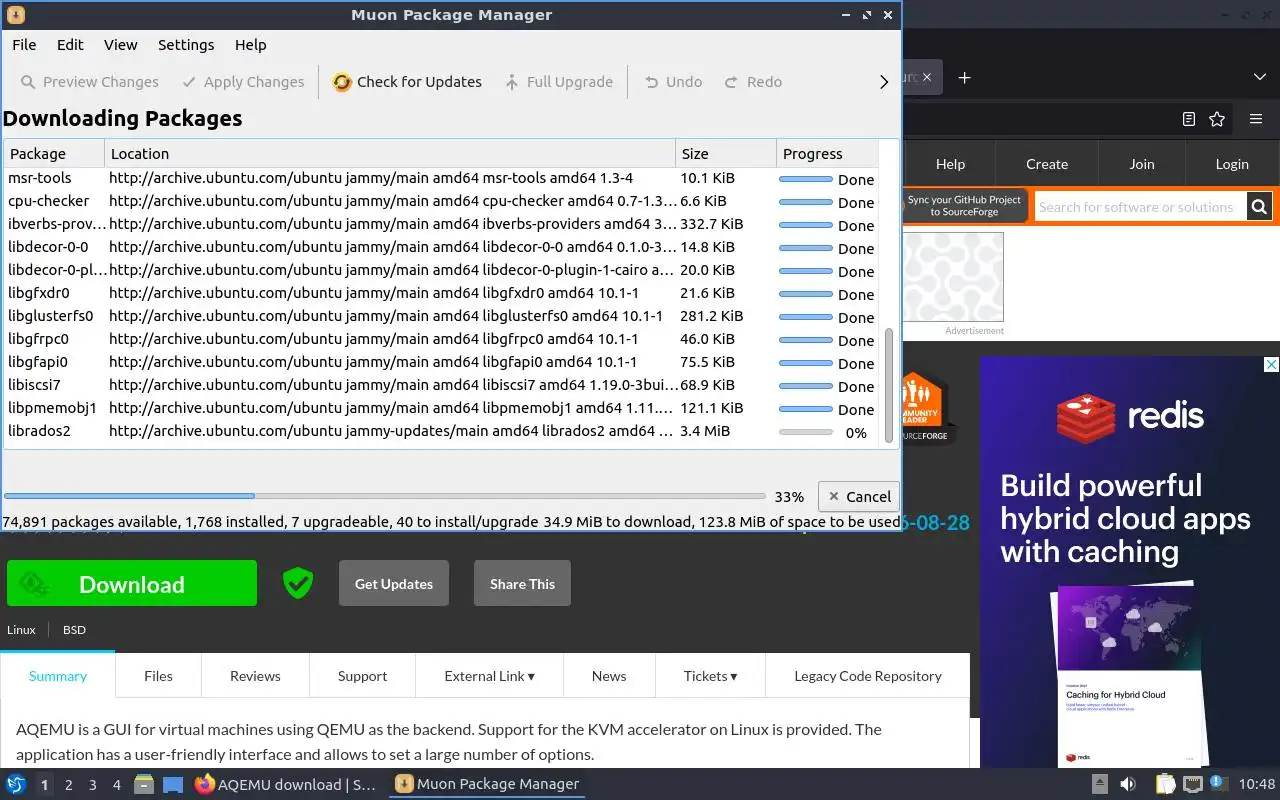Click the Apply Changes toolbar button

pyautogui.click(x=243, y=82)
